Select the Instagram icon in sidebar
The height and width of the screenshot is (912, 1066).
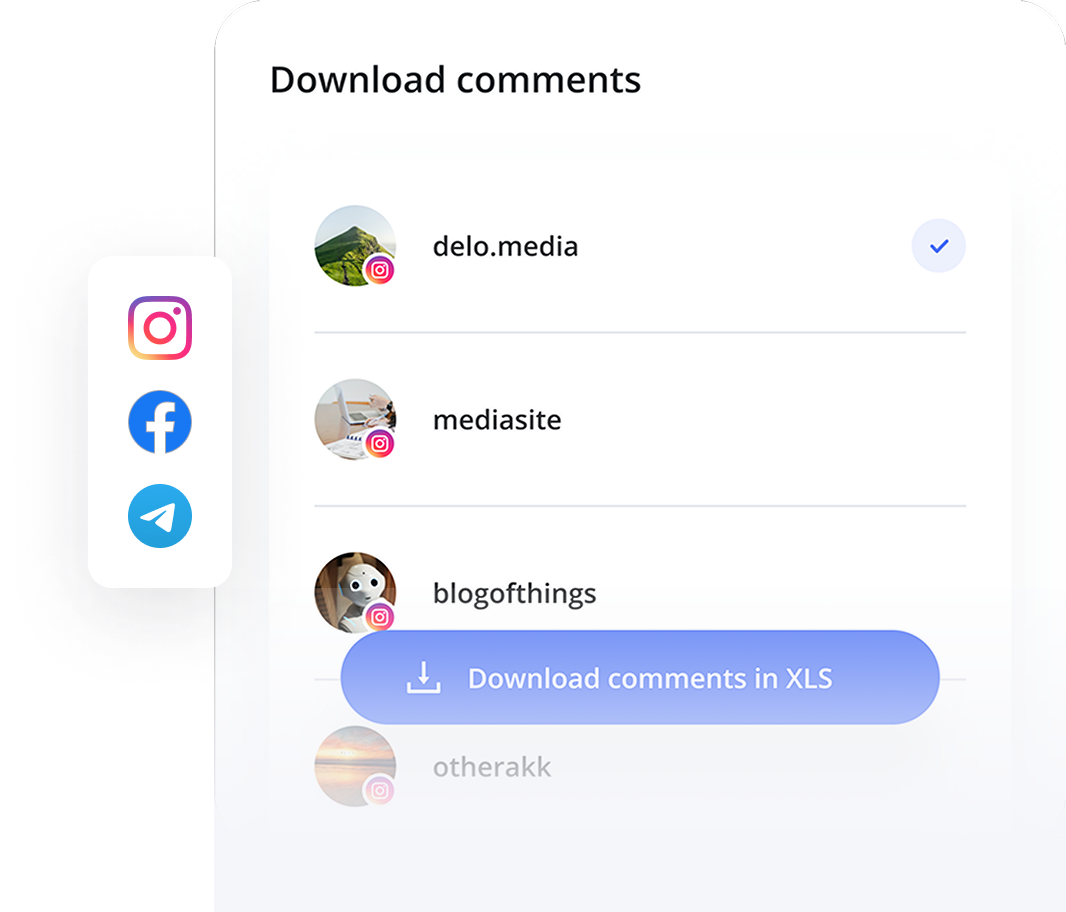[160, 328]
